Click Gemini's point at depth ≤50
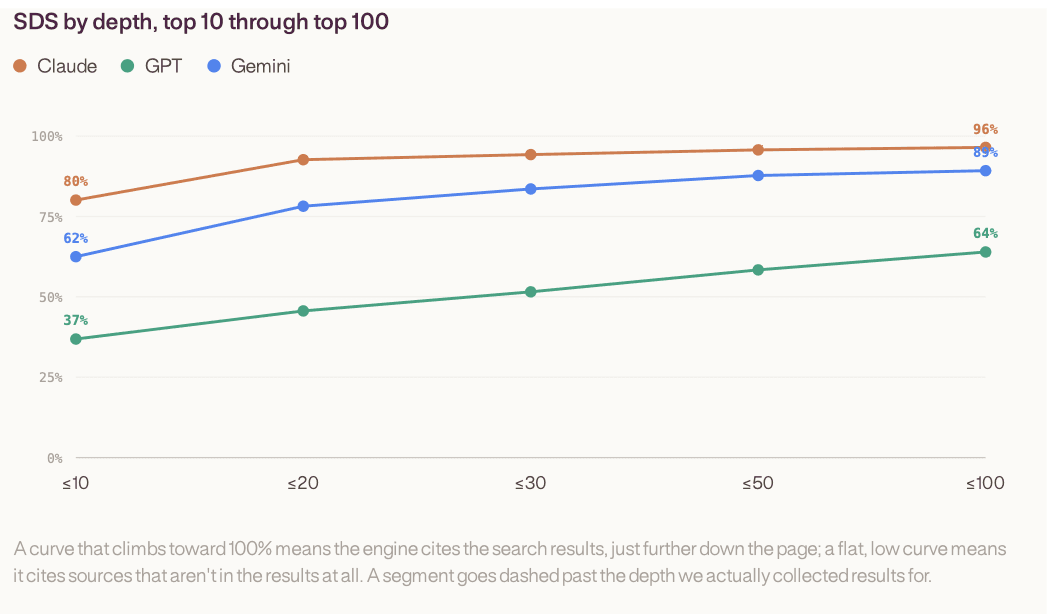This screenshot has width=1048, height=614. pyautogui.click(x=758, y=176)
